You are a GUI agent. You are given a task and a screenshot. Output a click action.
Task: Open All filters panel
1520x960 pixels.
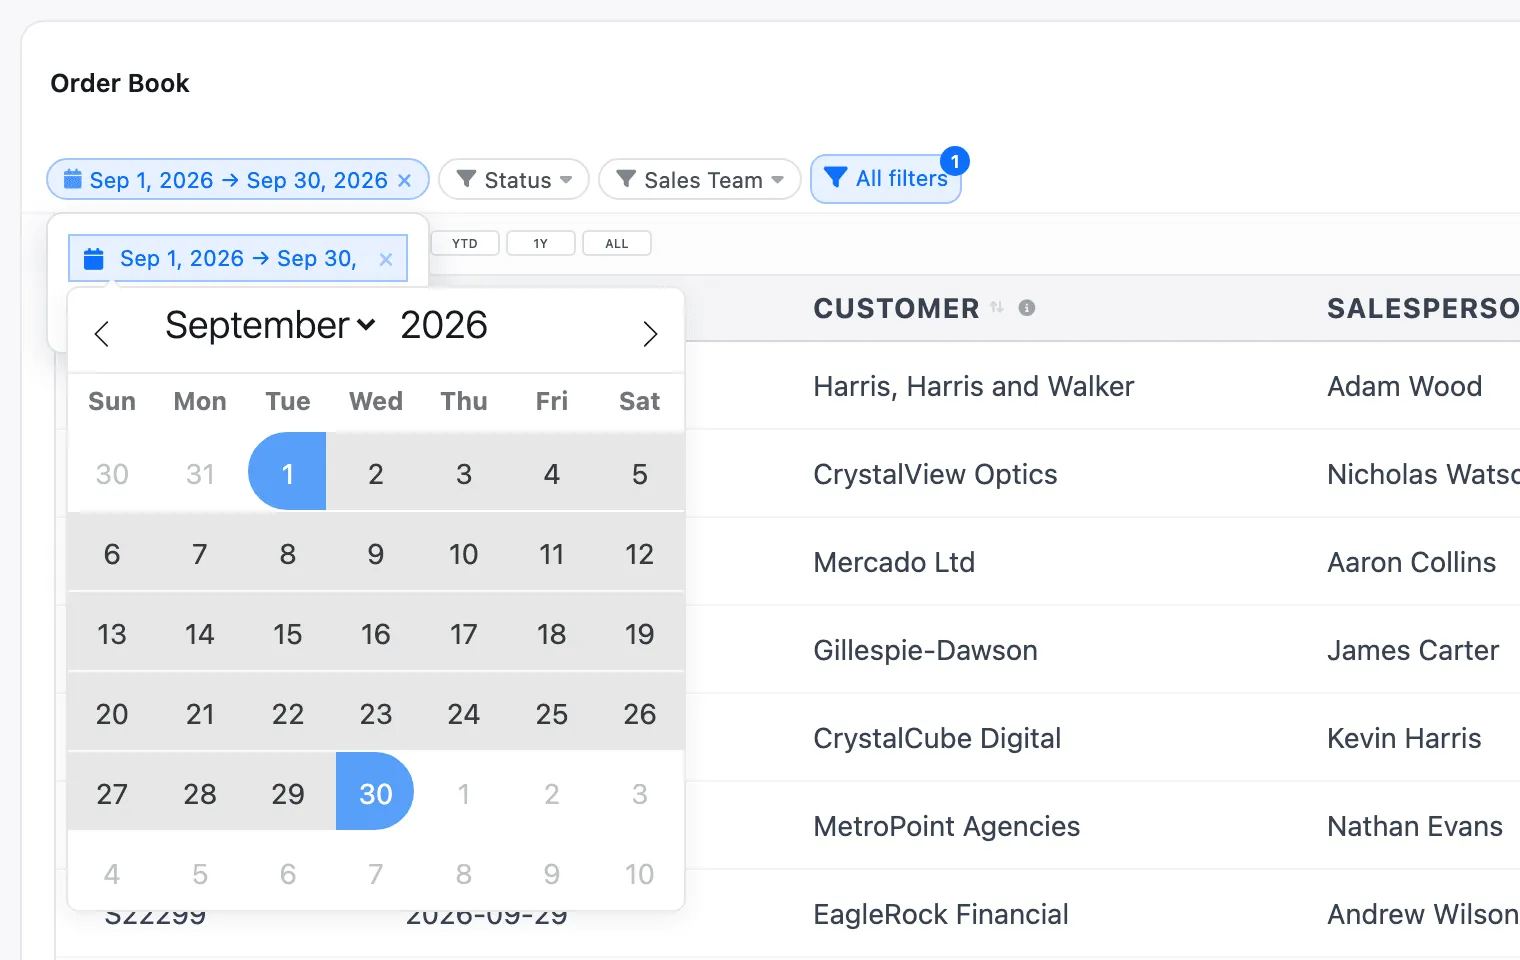(886, 178)
